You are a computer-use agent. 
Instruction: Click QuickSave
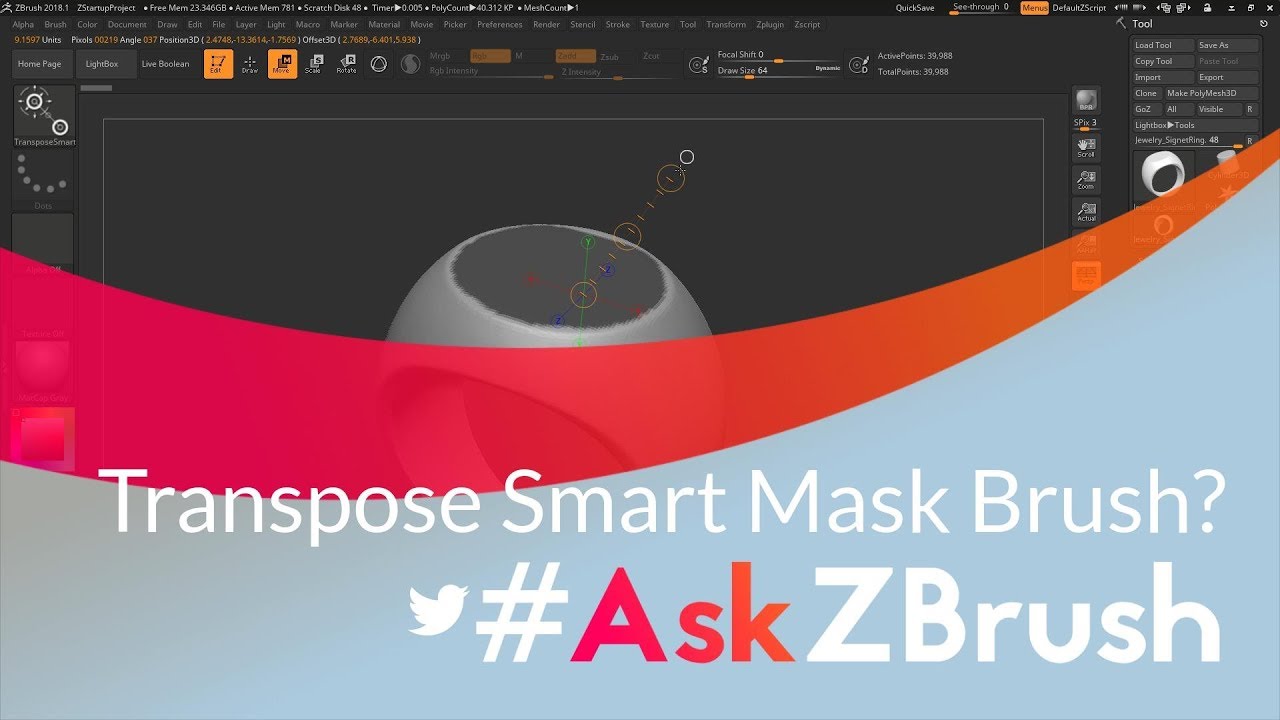[915, 8]
